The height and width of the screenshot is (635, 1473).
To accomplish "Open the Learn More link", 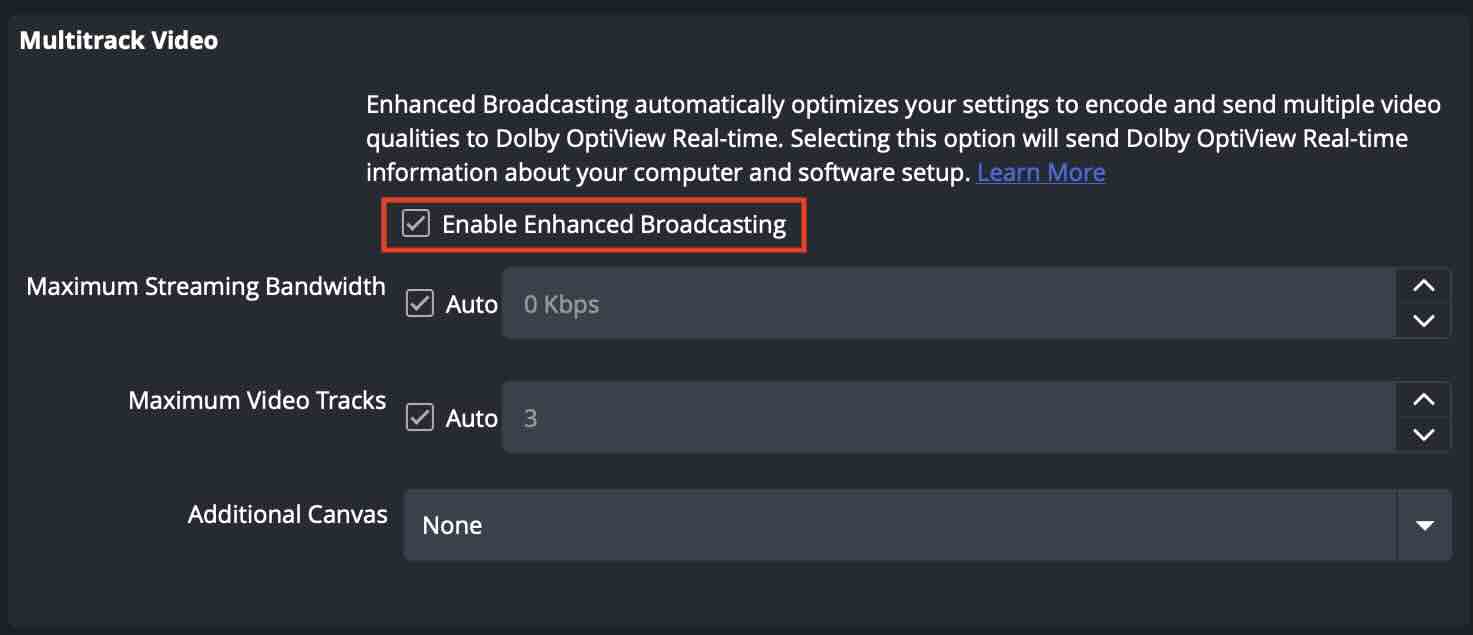I will click(1041, 172).
